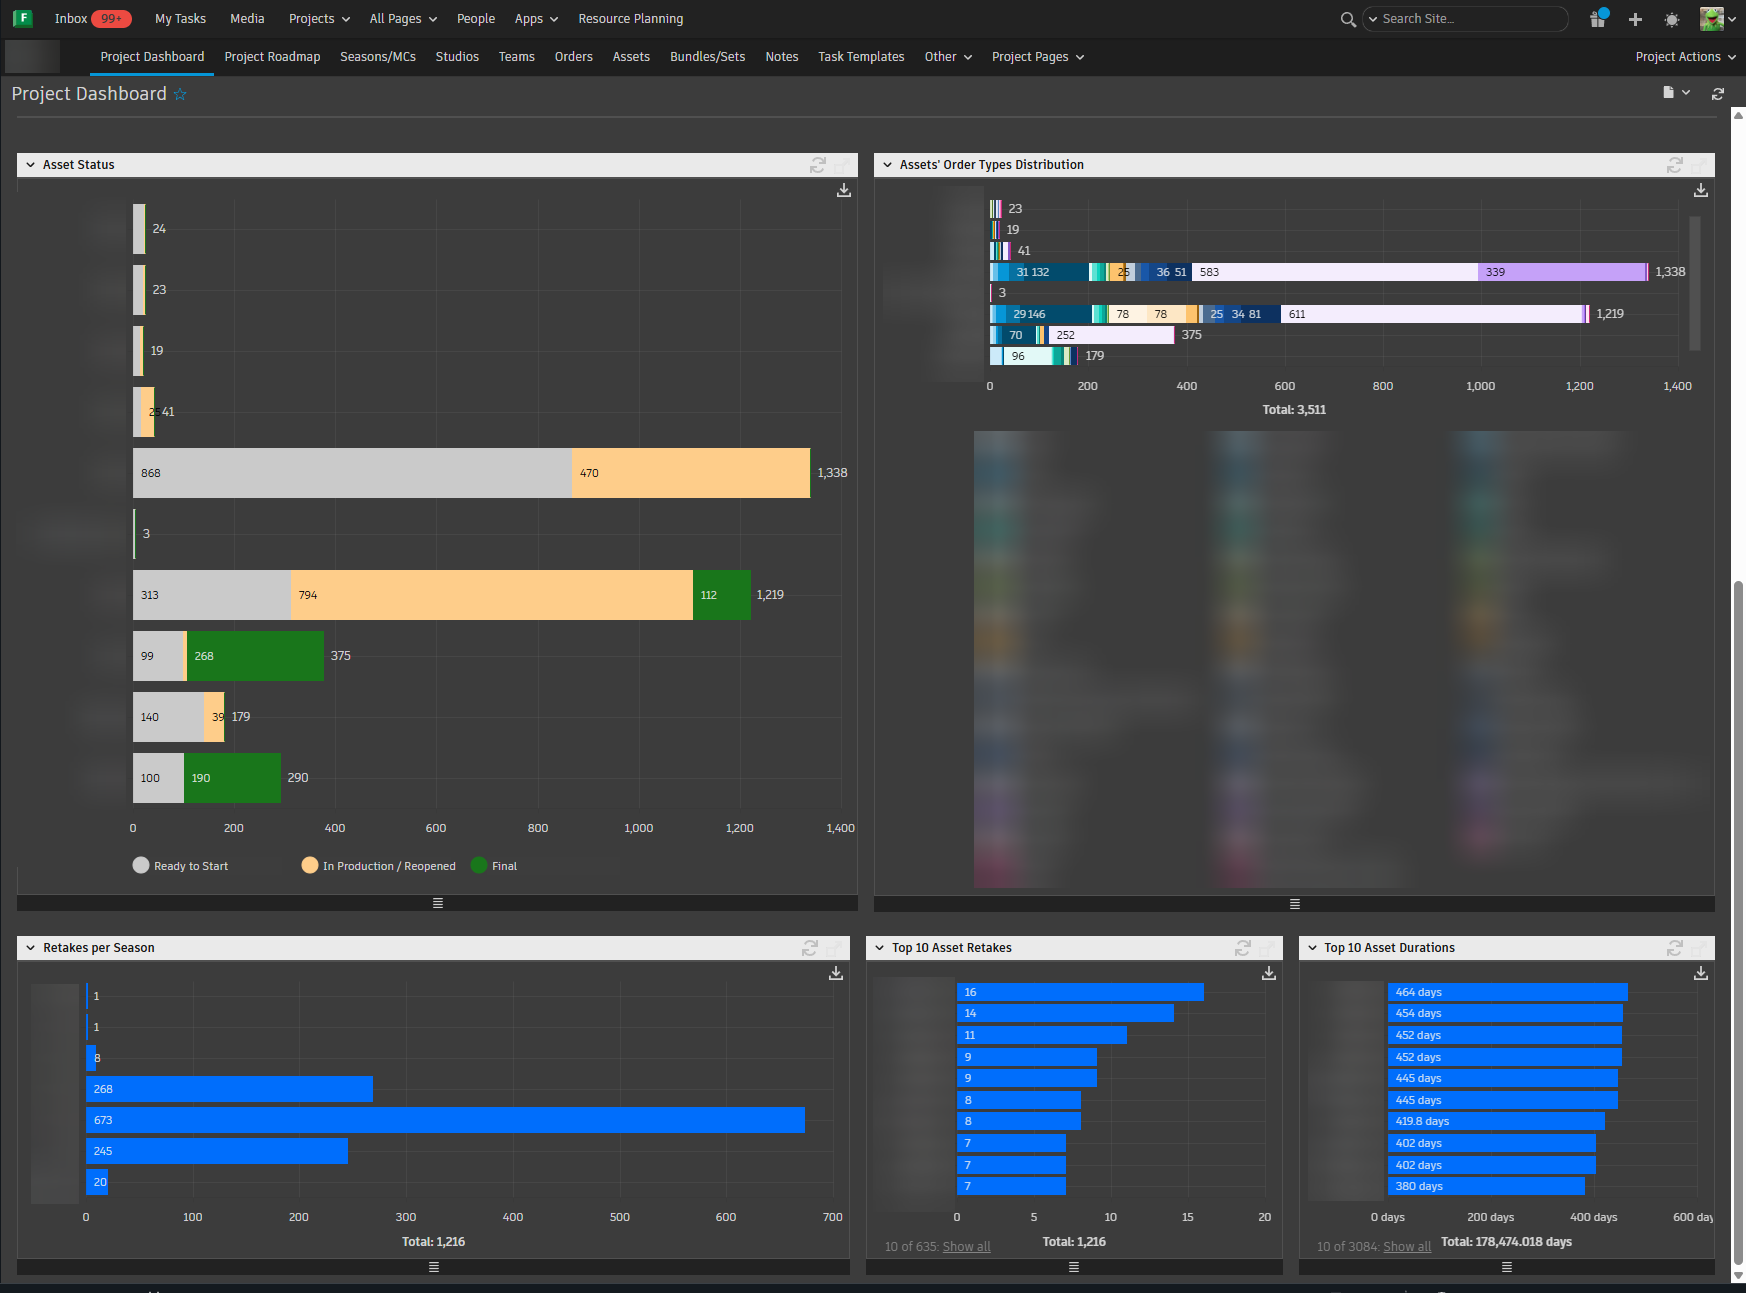Collapse the Asset Status widget
The height and width of the screenshot is (1293, 1746).
click(31, 165)
